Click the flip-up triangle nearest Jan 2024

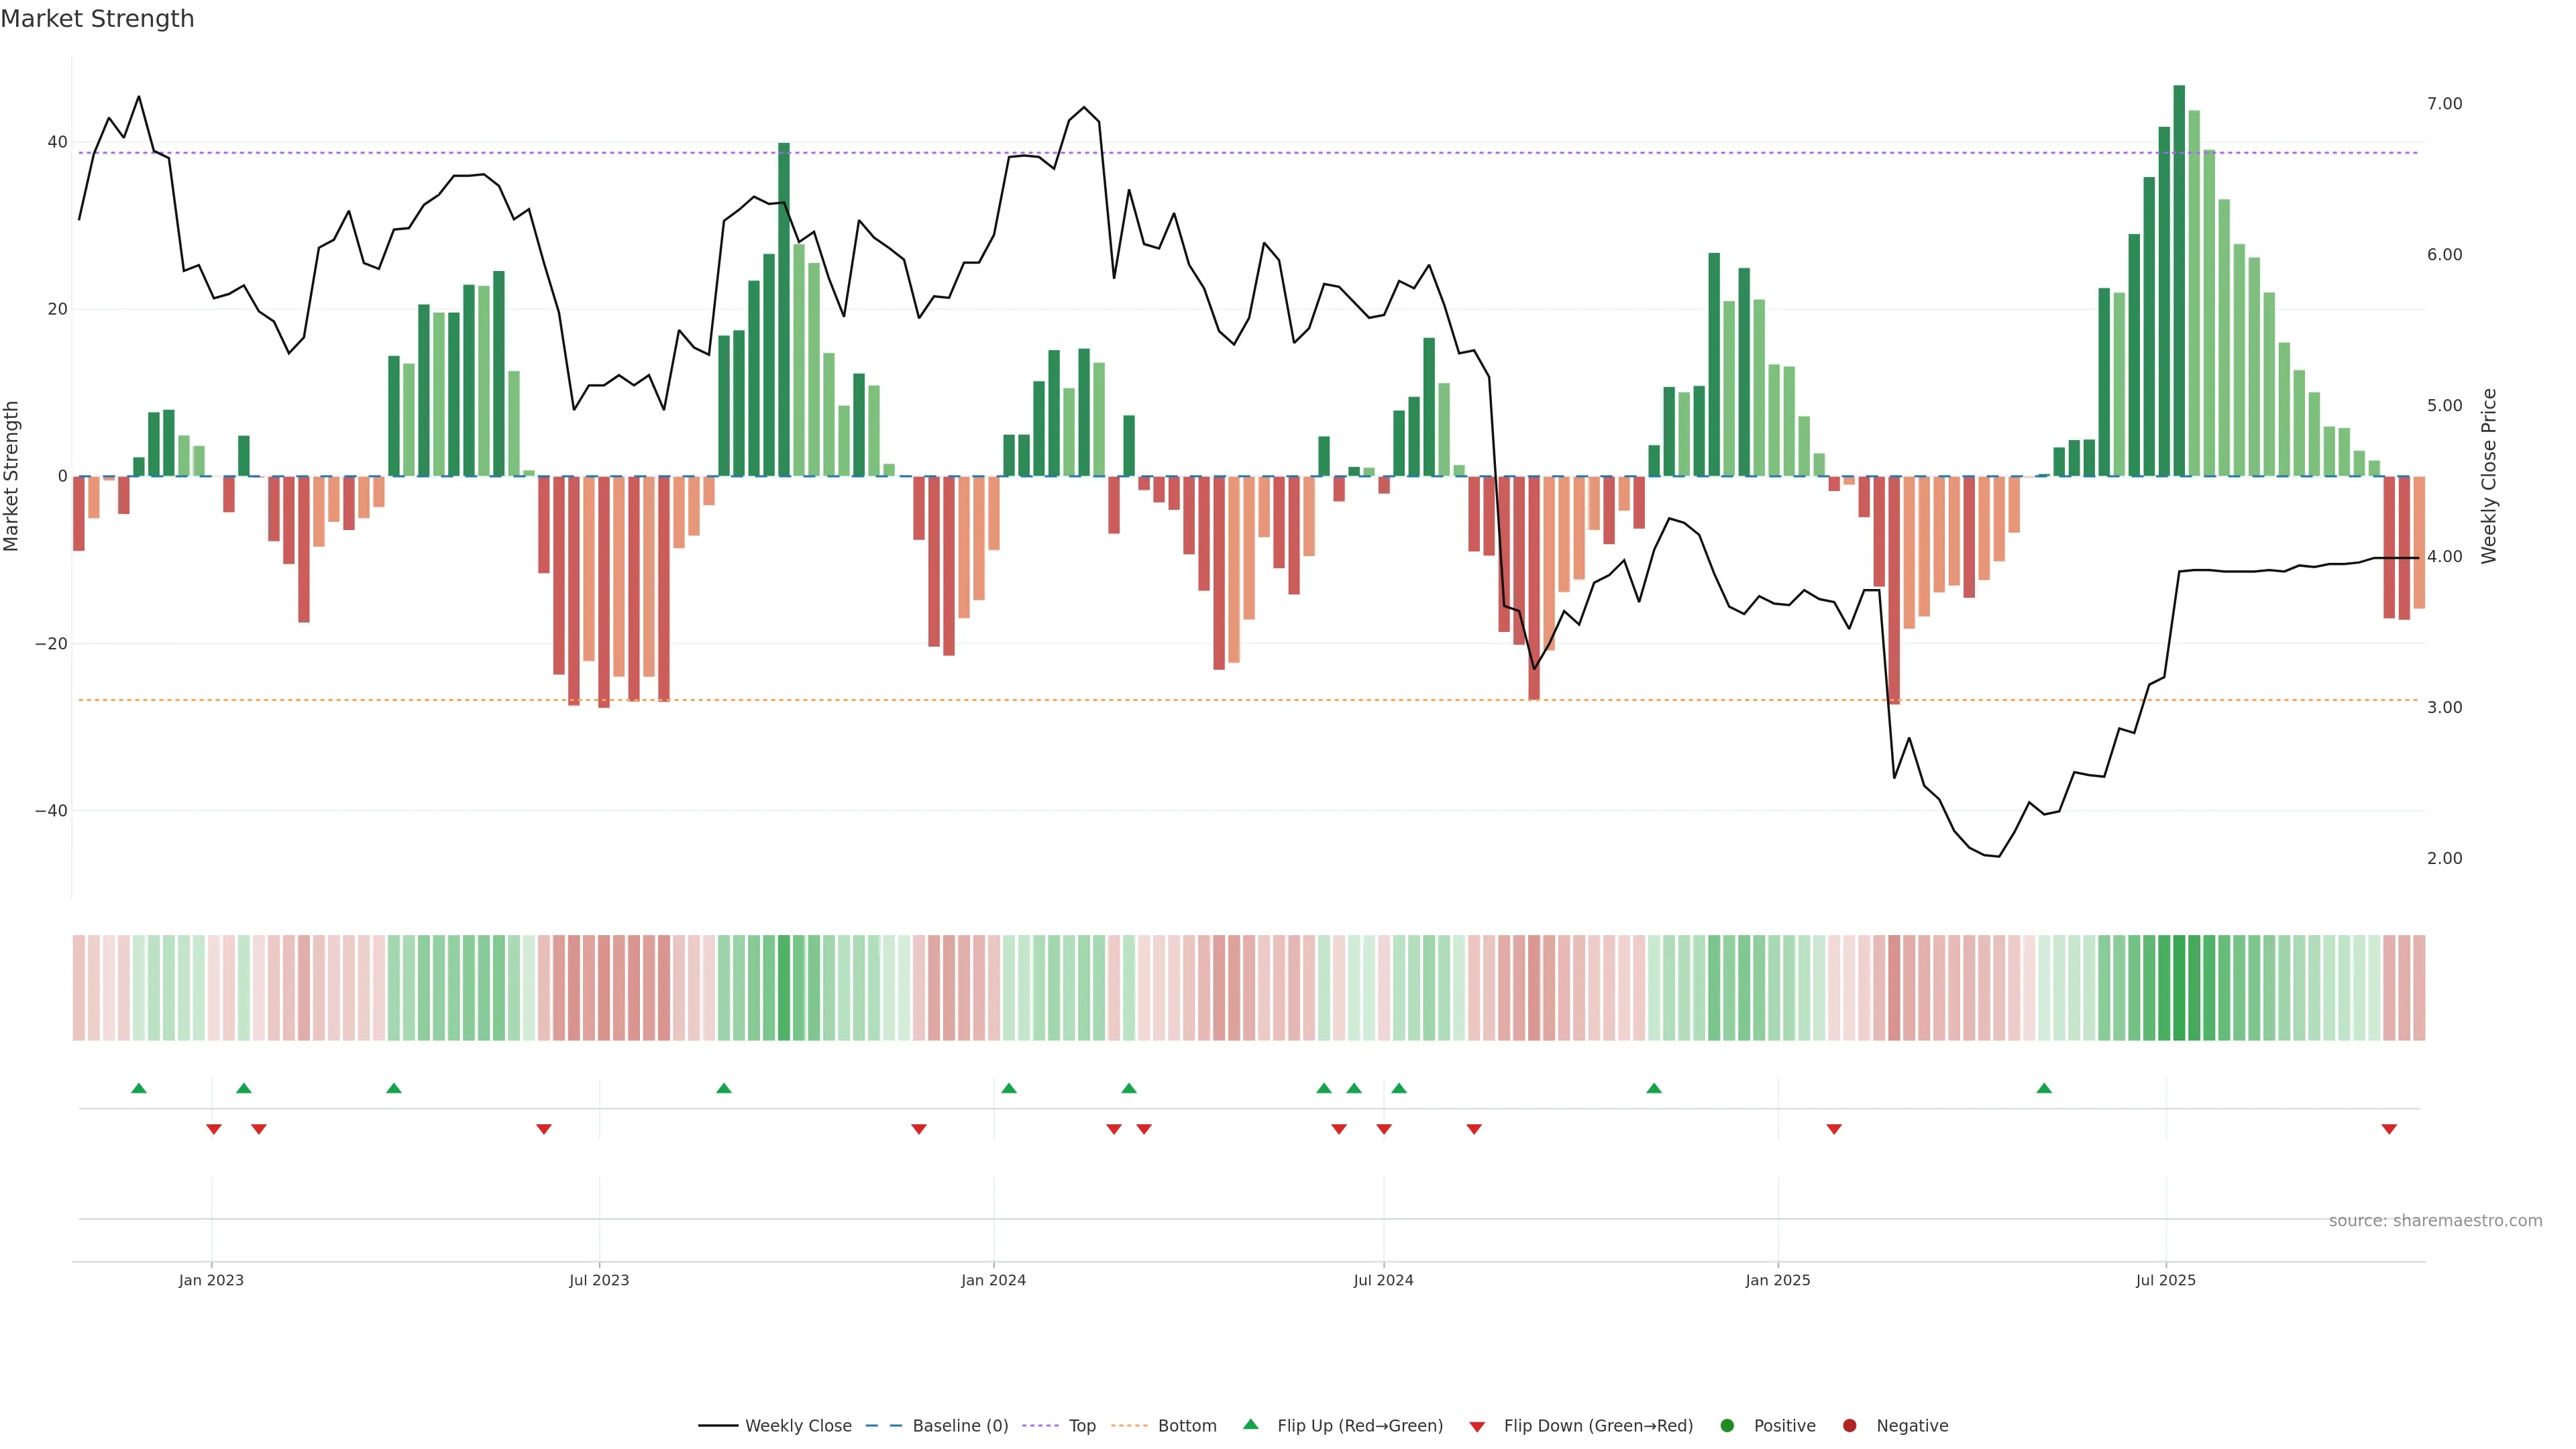pos(1009,1088)
